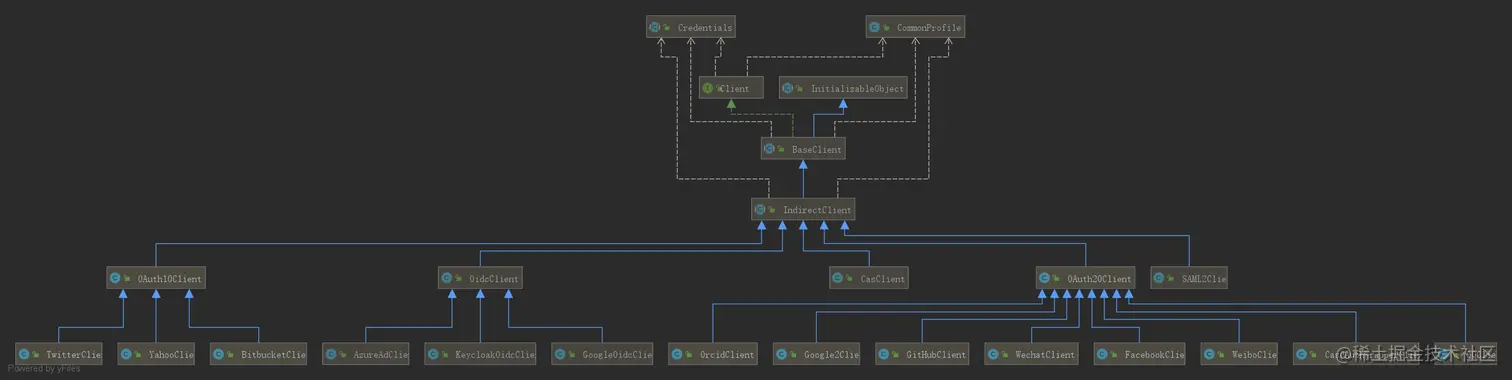Click the green interface icon on Client

[707, 88]
